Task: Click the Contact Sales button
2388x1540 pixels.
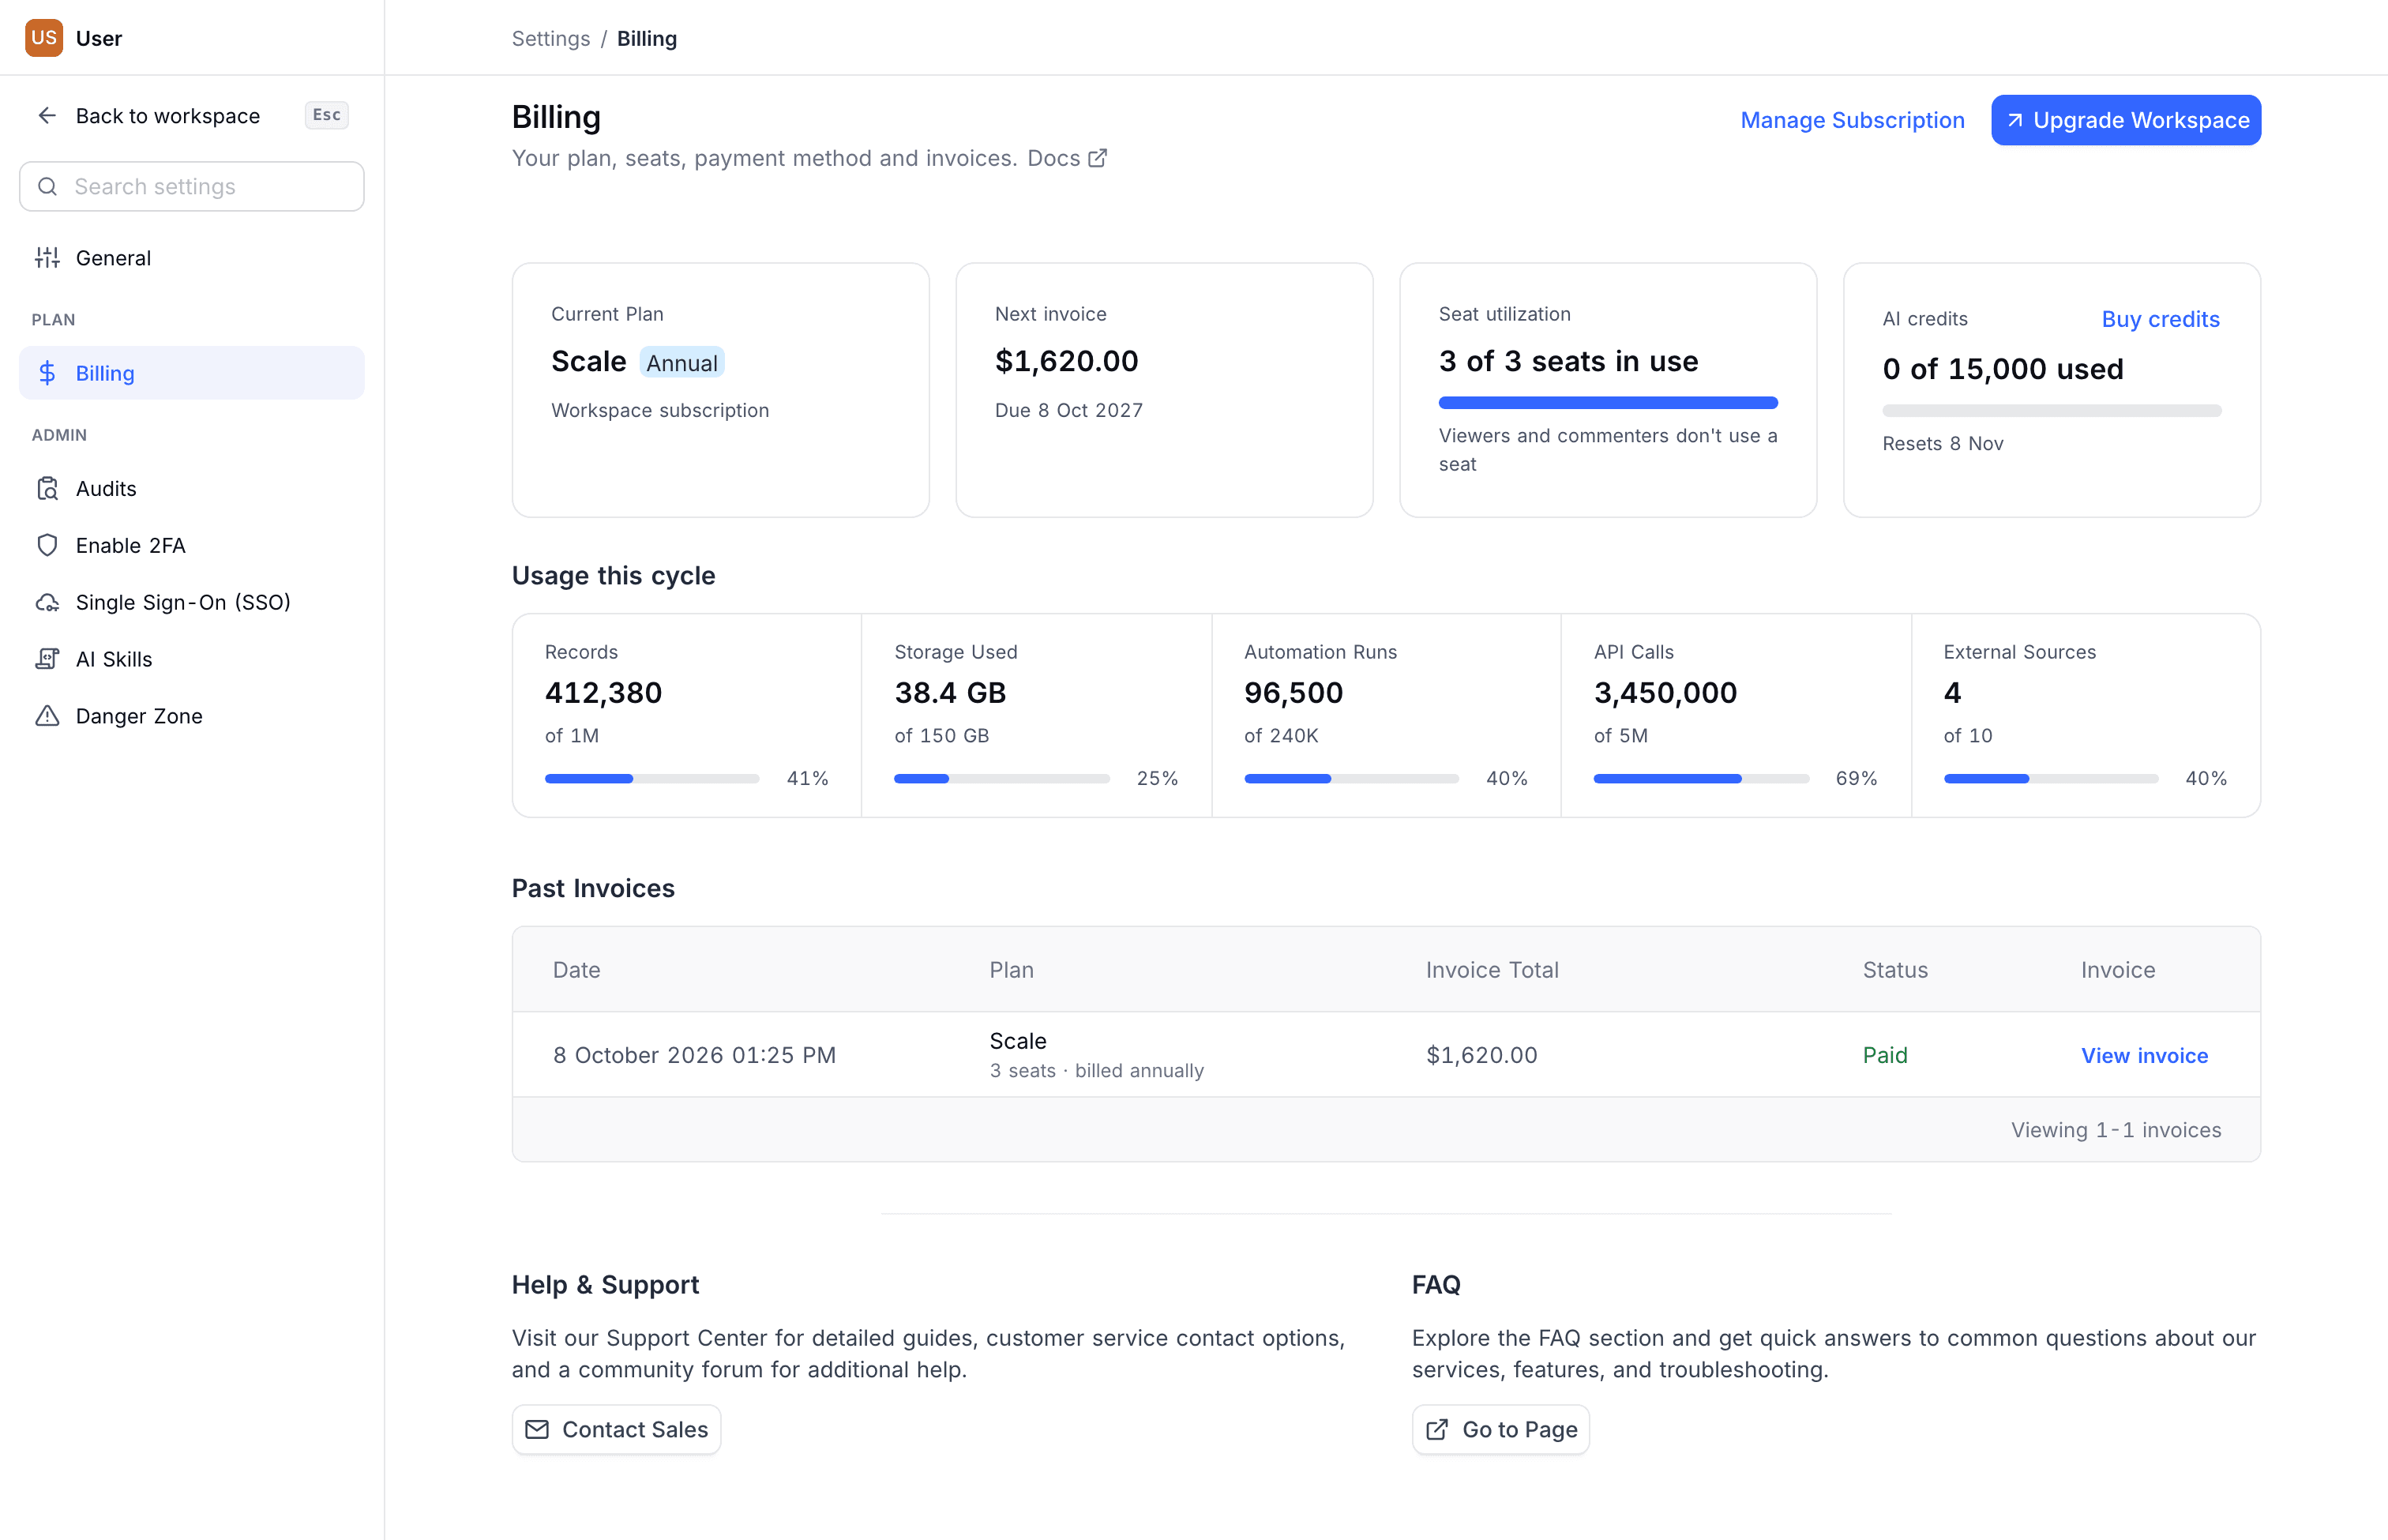Action: 616,1430
